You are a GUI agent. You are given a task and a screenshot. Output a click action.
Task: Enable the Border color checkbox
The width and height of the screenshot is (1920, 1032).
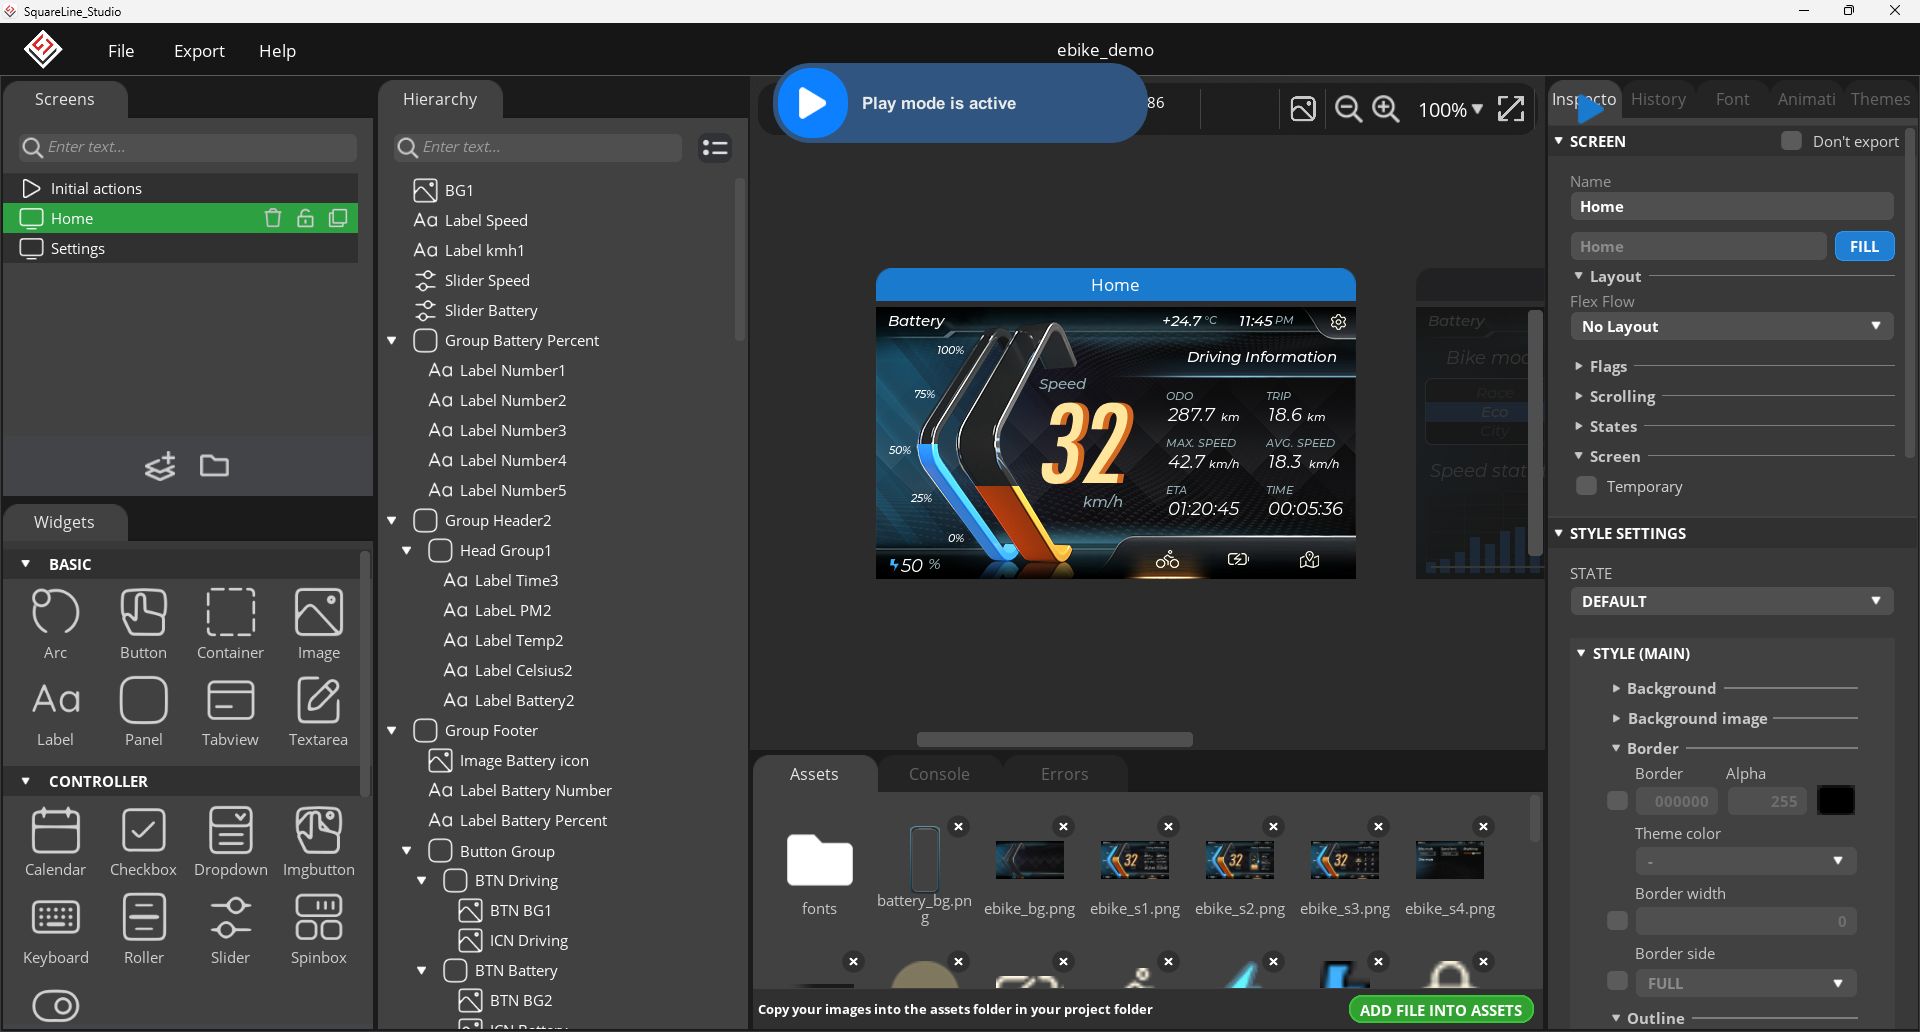coord(1617,801)
